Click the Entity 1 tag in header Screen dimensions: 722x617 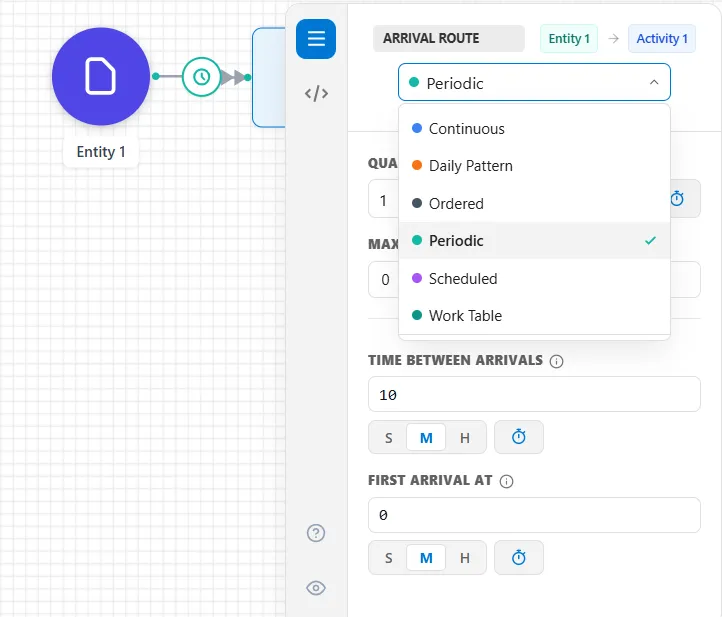tap(569, 39)
